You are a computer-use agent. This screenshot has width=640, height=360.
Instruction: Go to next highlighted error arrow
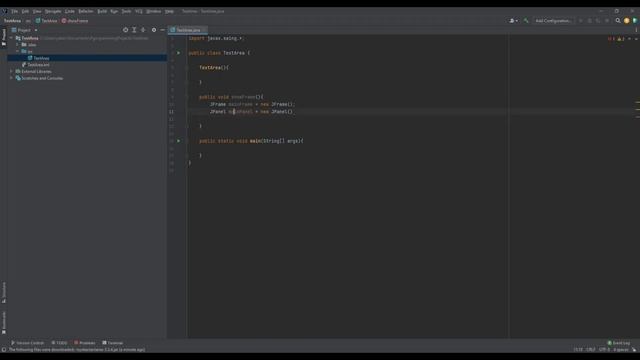636,39
